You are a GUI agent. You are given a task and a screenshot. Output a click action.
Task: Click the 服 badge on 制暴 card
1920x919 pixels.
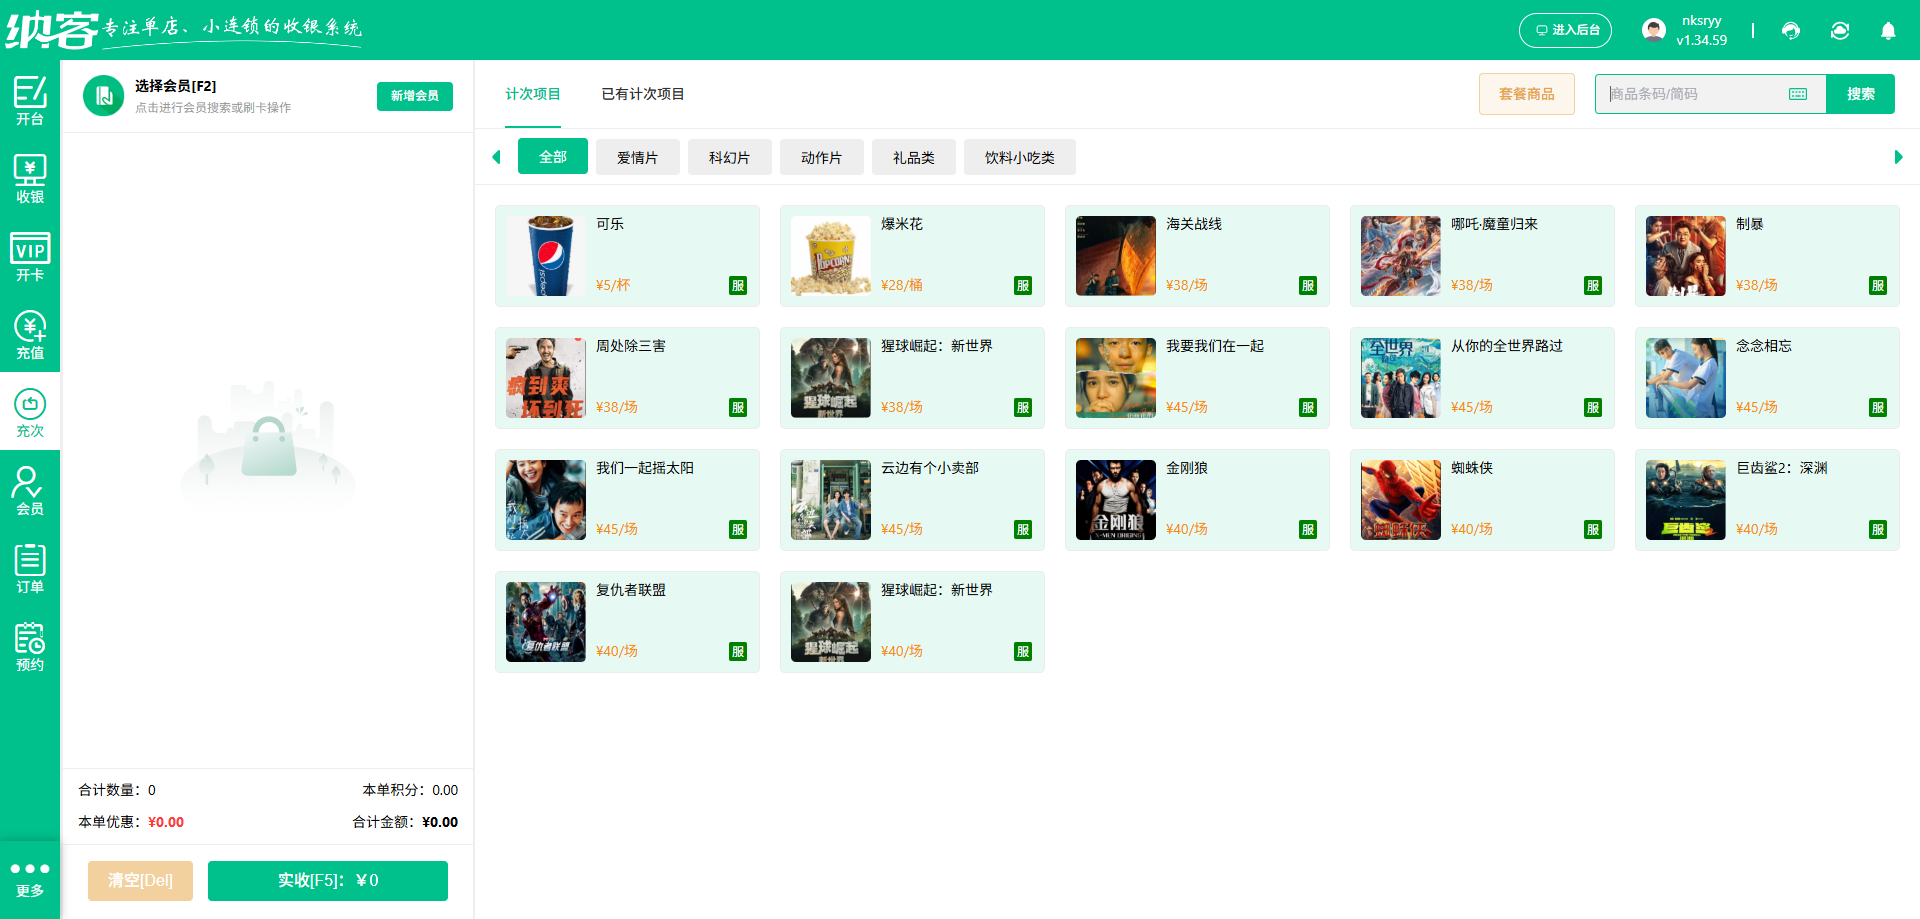pyautogui.click(x=1878, y=286)
